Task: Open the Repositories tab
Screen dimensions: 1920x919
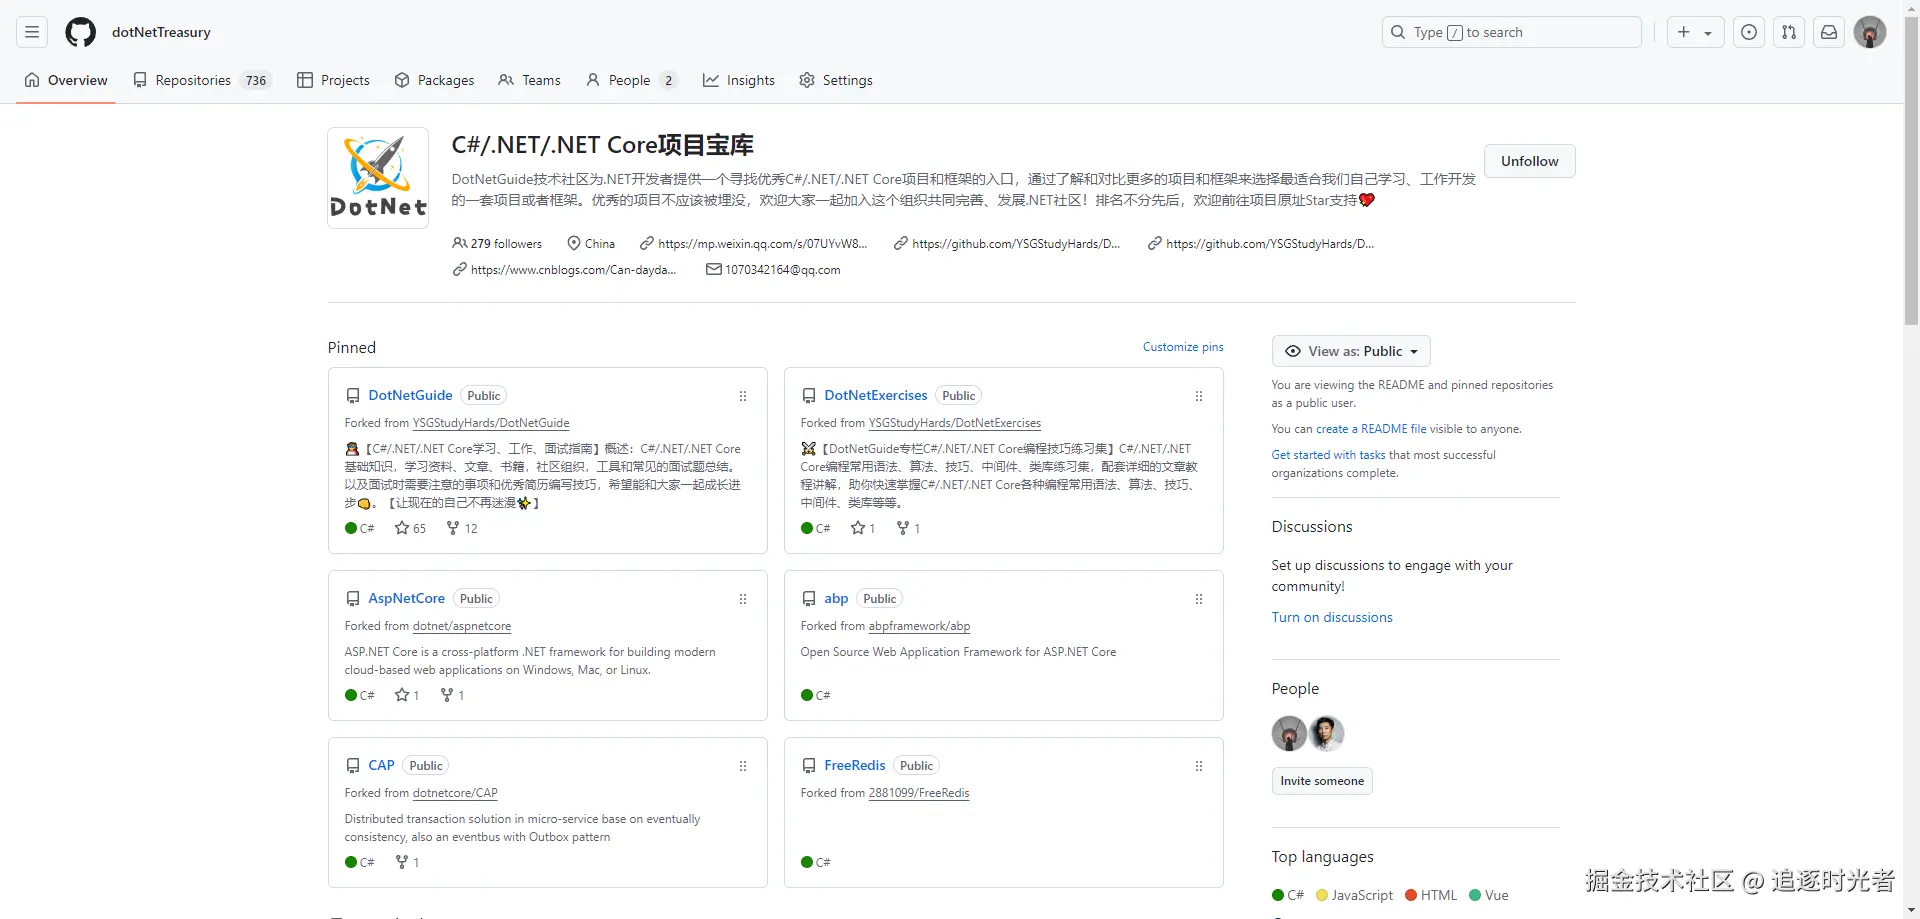Action: (x=202, y=80)
